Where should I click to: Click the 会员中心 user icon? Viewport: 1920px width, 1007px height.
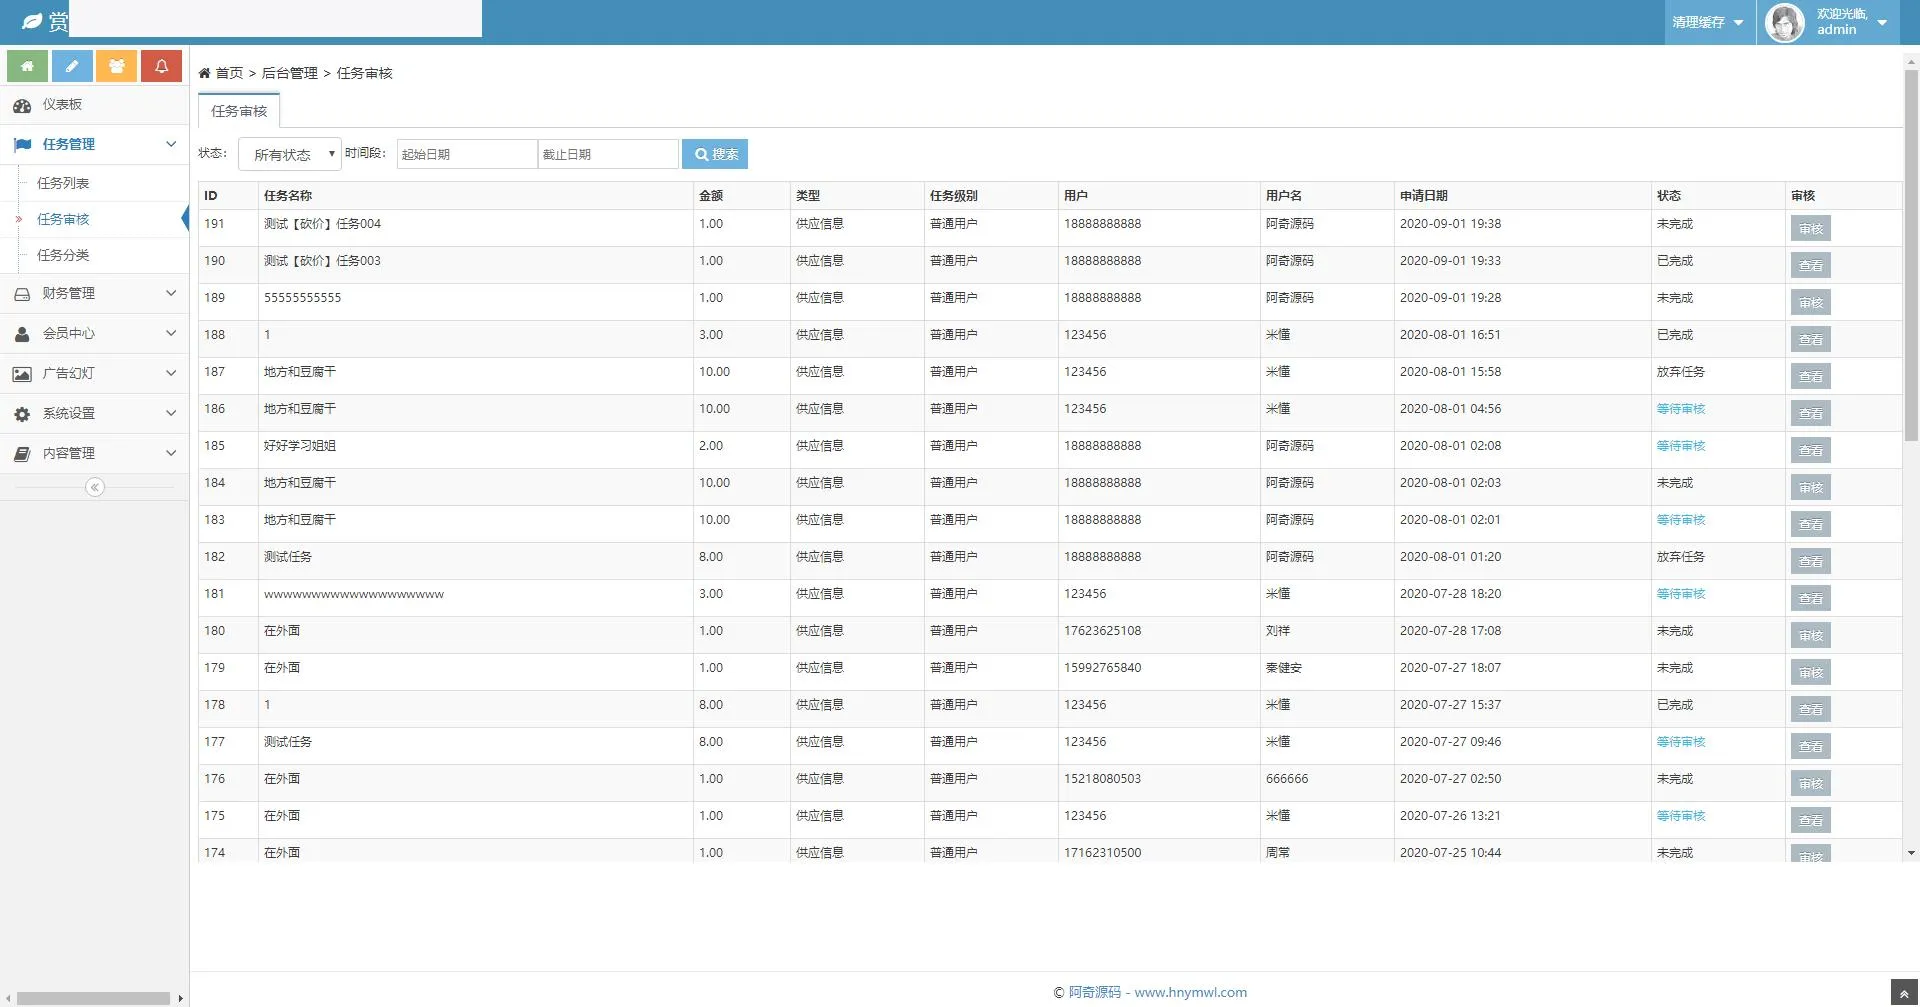(22, 334)
